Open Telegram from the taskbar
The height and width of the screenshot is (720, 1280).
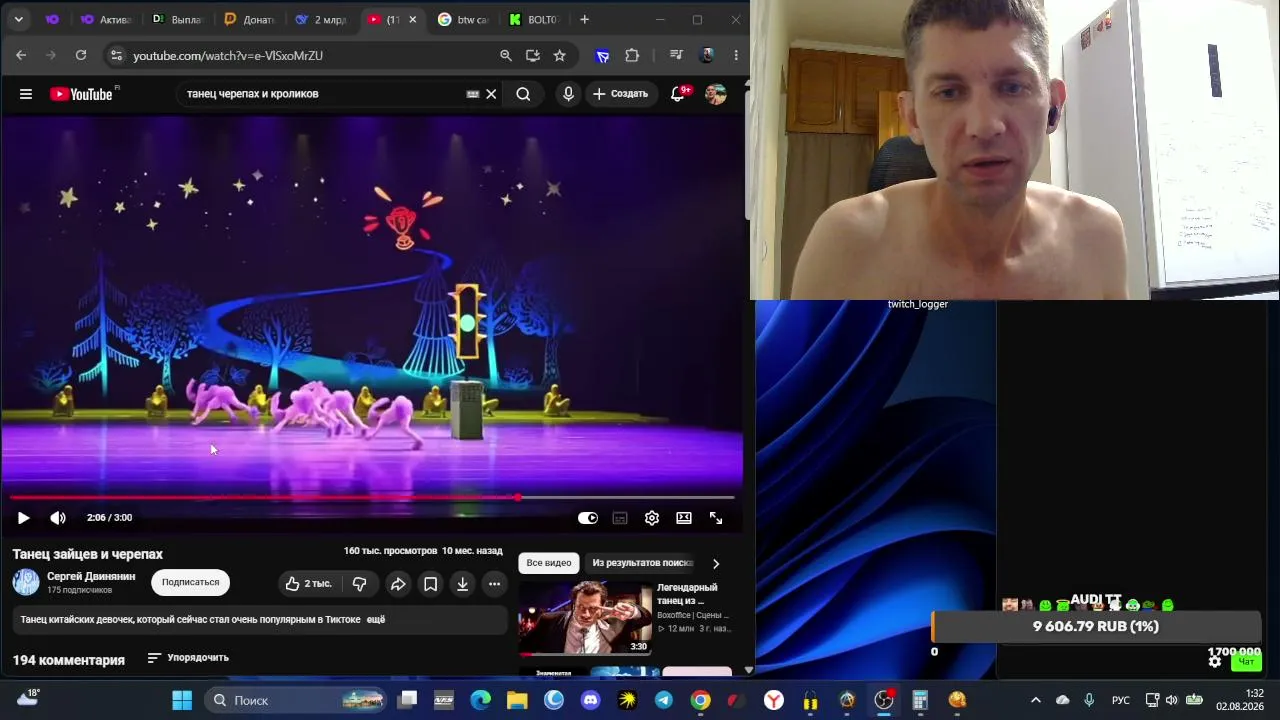664,700
